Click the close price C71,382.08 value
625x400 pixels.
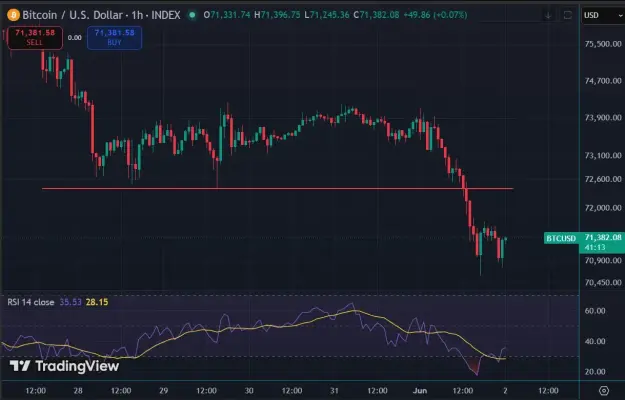(376, 16)
